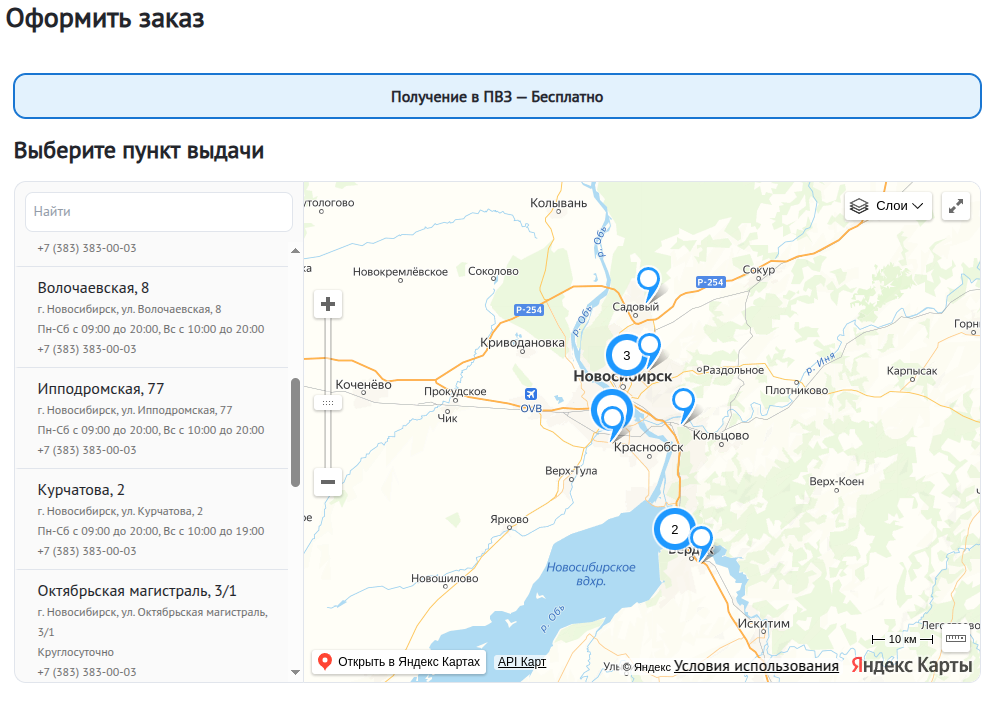Image resolution: width=1001 pixels, height=712 pixels.
Task: Click the cluster marker labeled 3
Action: 626,355
